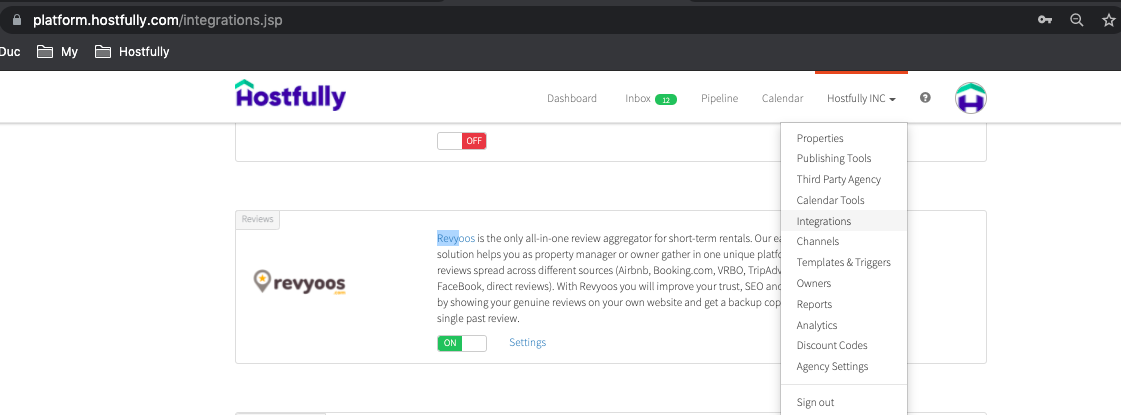
Task: Turn off the Revyoos ON toggle
Action: [462, 343]
